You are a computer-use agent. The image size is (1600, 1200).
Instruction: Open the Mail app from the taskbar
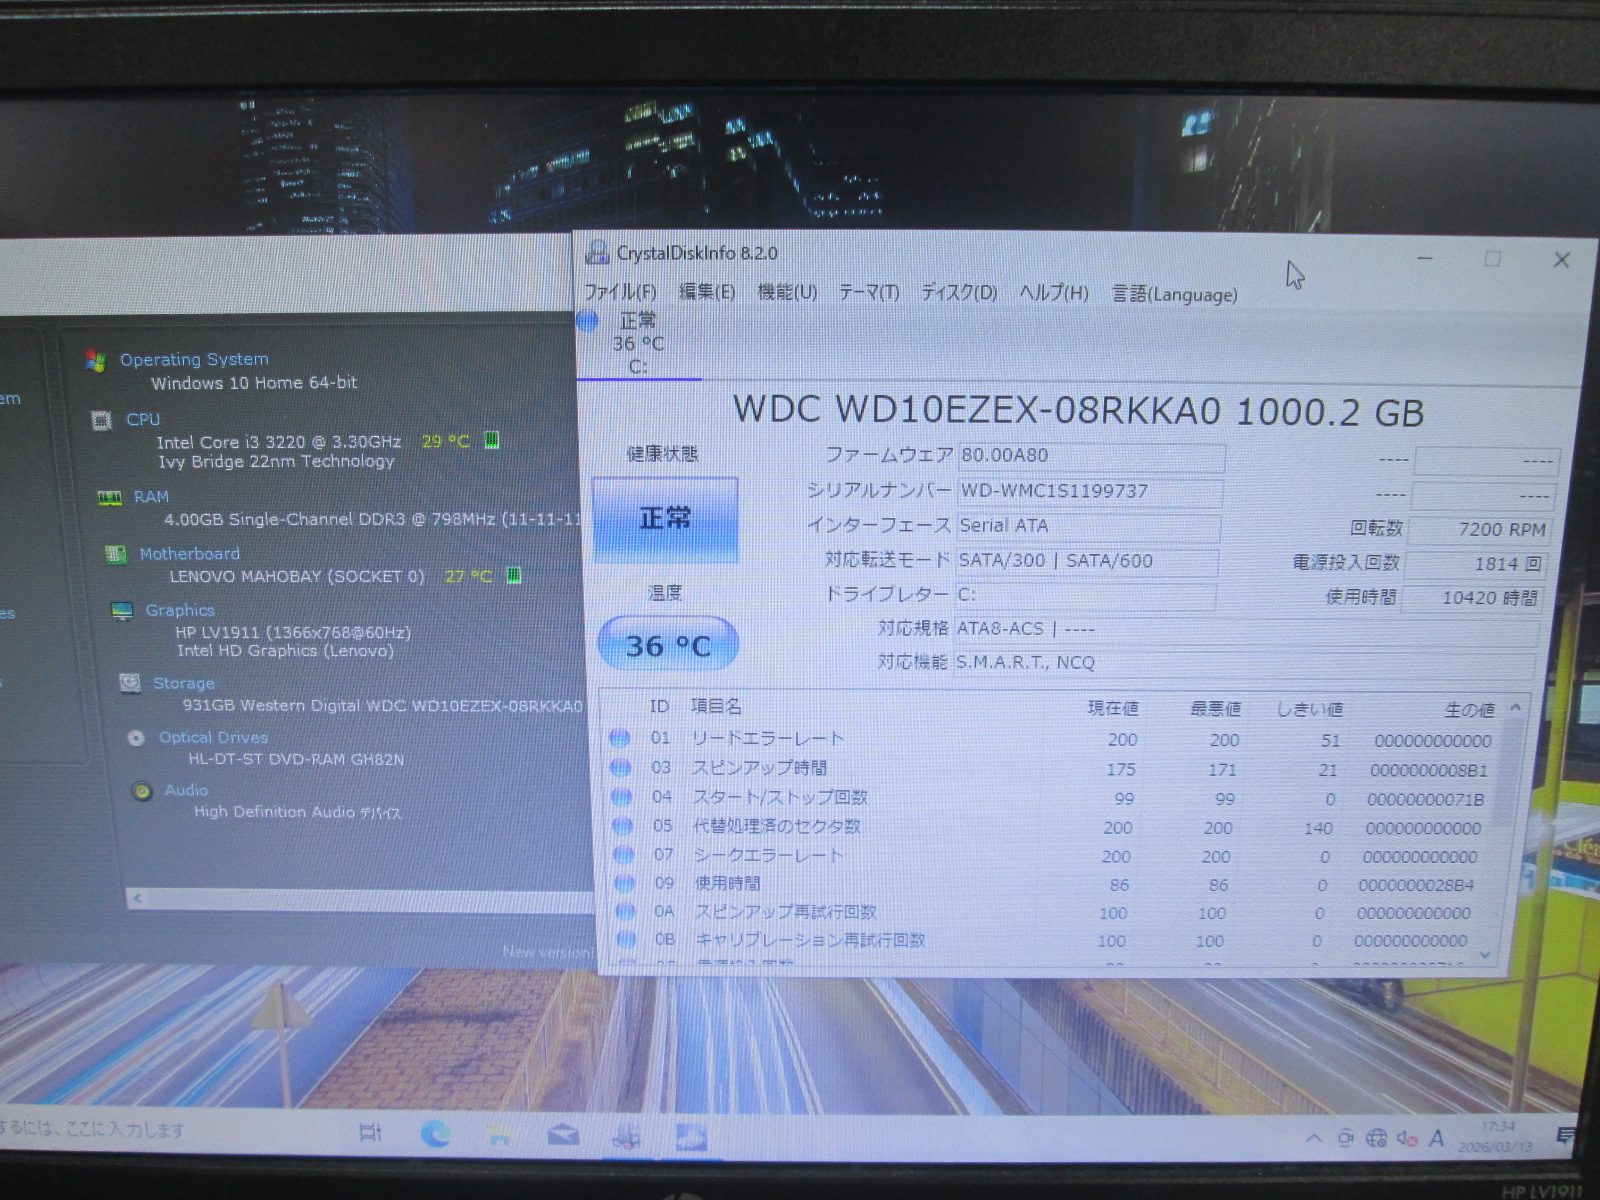point(562,1135)
